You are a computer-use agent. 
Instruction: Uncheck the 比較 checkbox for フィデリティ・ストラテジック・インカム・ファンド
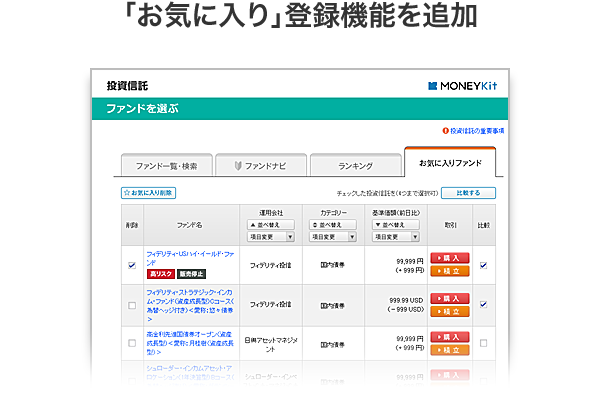[x=484, y=305]
